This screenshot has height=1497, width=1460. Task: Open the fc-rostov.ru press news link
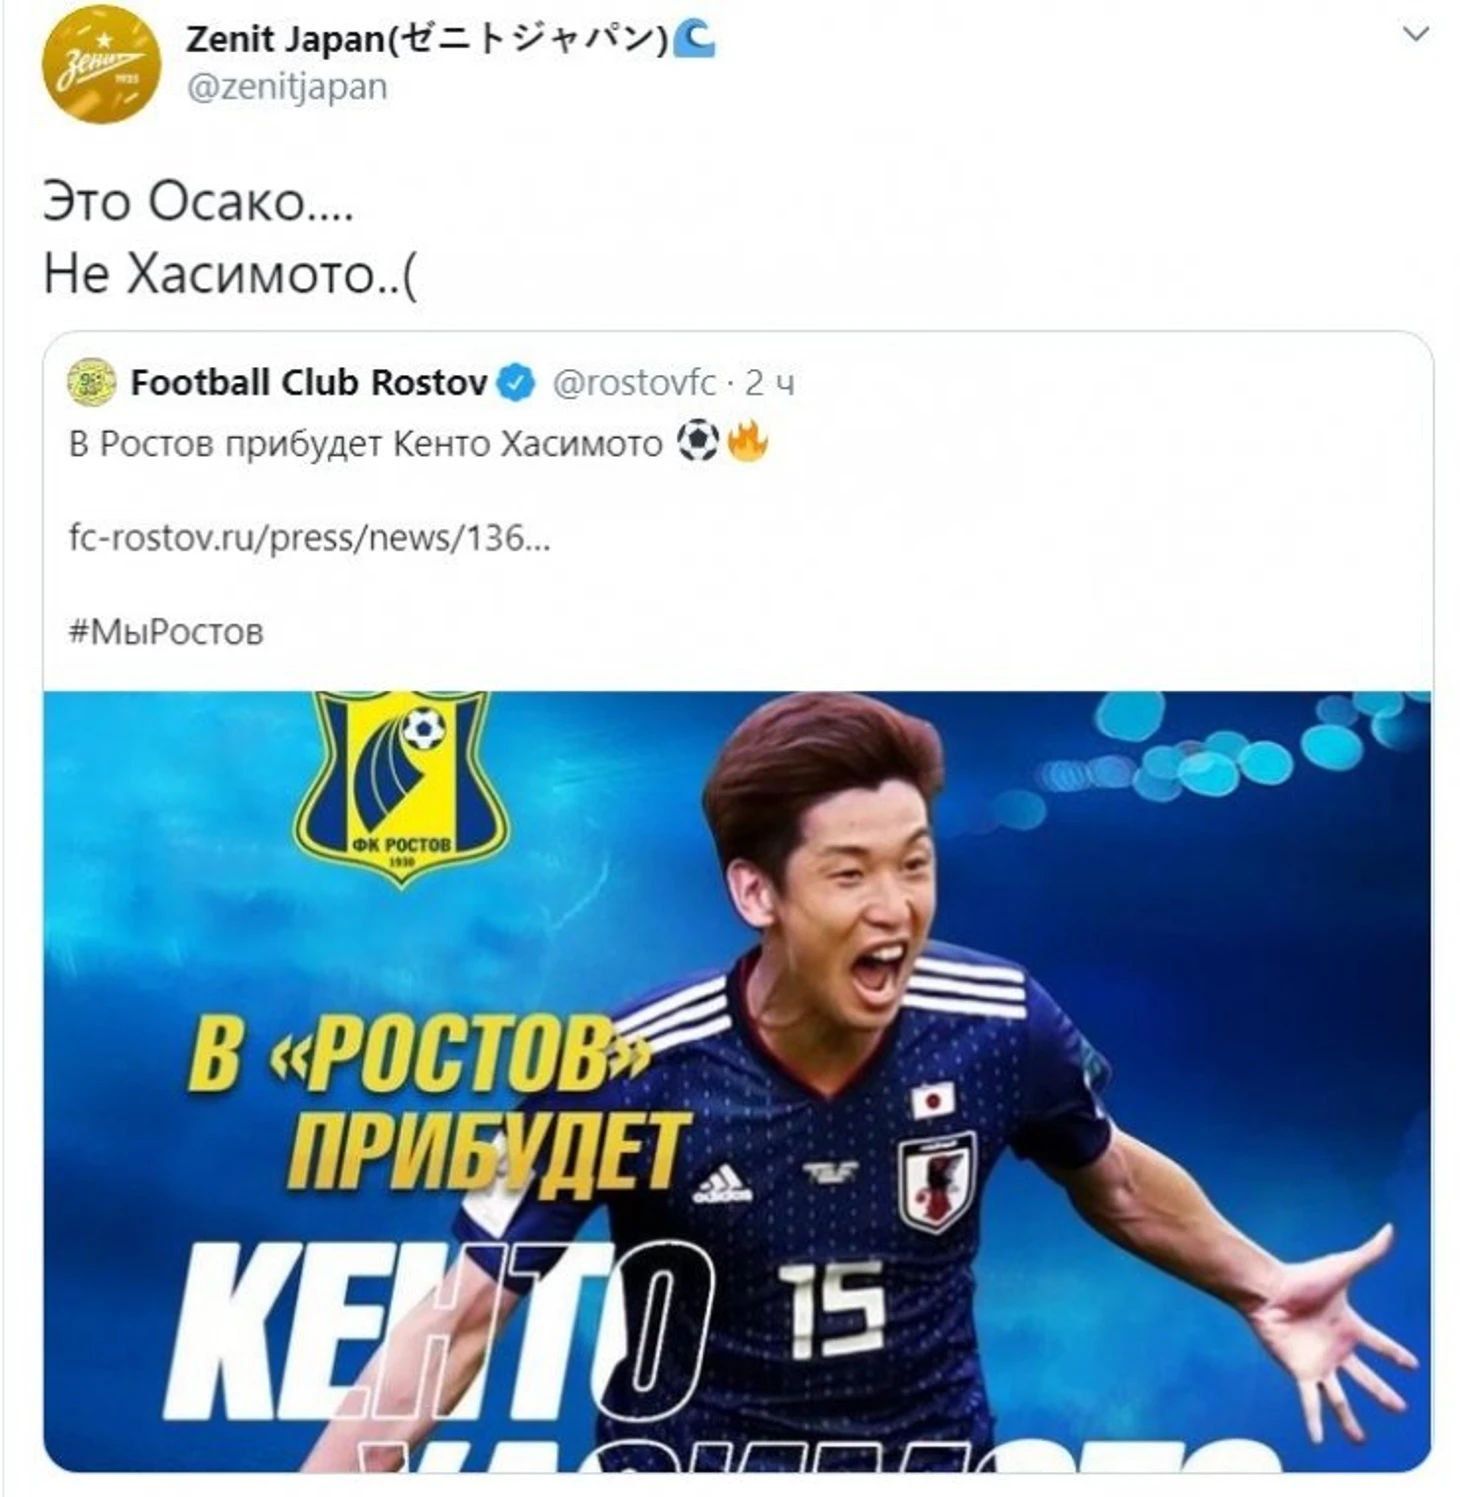[309, 538]
